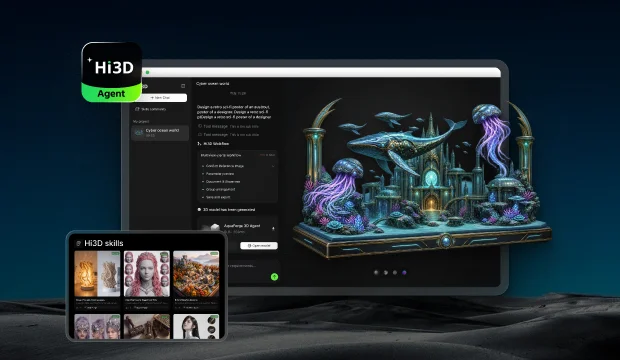This screenshot has height=360, width=620.
Task: Click the Hi3D skills header icon
Action: tap(79, 243)
